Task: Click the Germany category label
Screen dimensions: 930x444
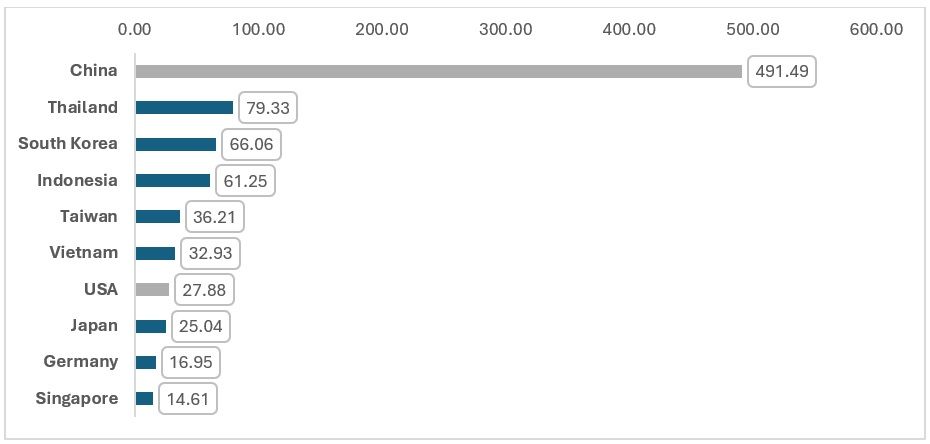Action: click(81, 362)
